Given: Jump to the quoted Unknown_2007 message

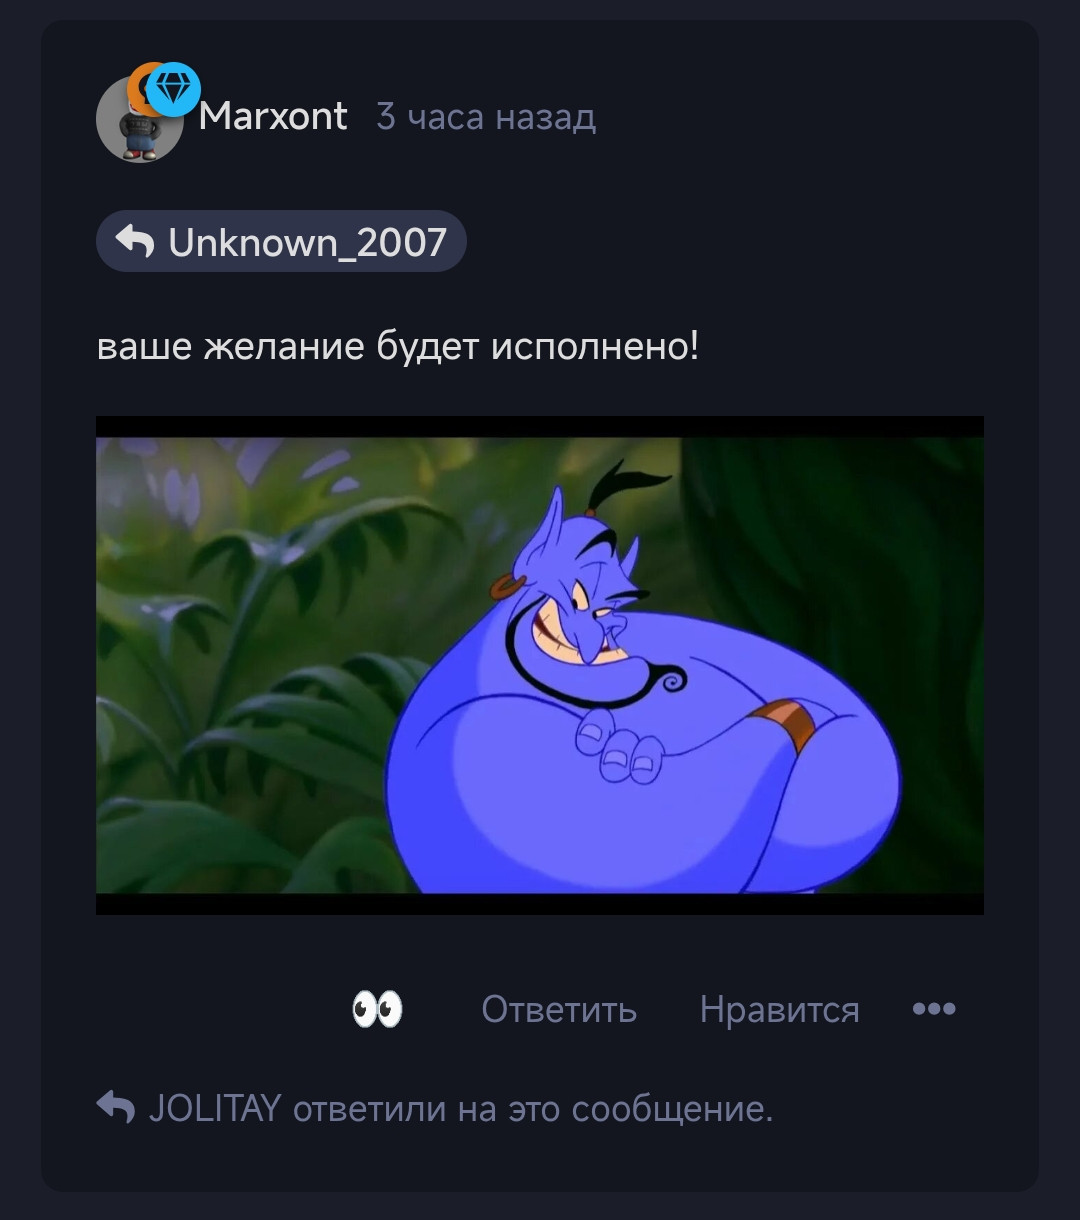Looking at the screenshot, I should tap(281, 241).
